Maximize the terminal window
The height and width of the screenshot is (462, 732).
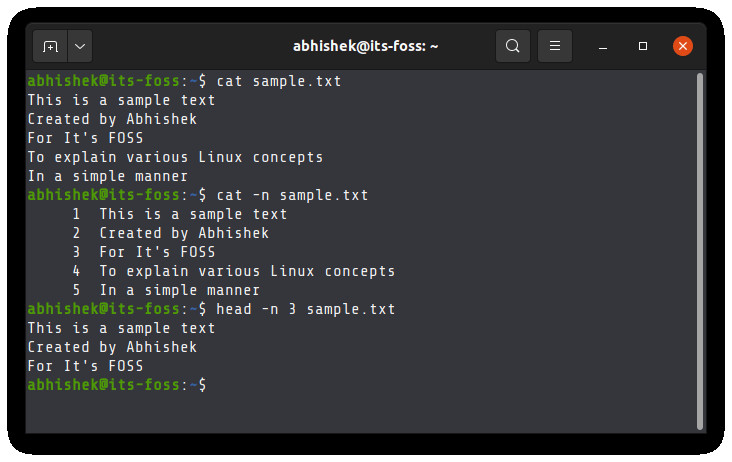tap(643, 46)
